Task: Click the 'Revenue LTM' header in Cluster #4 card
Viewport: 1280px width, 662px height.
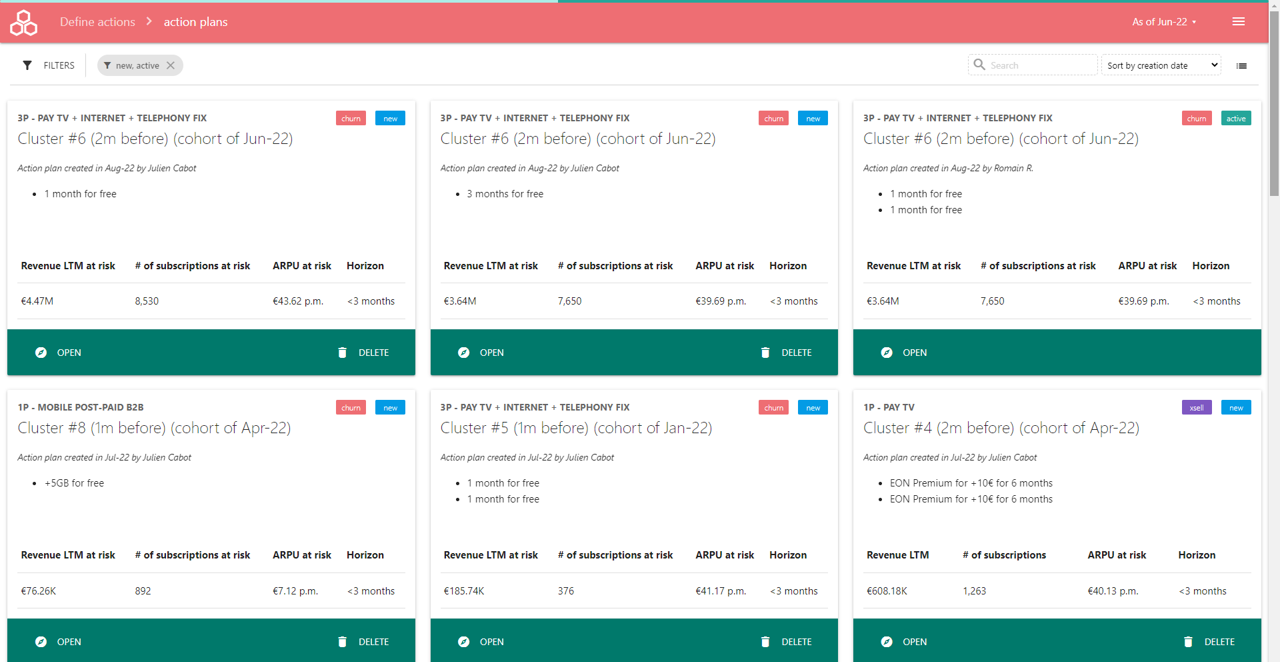Action: 898,555
